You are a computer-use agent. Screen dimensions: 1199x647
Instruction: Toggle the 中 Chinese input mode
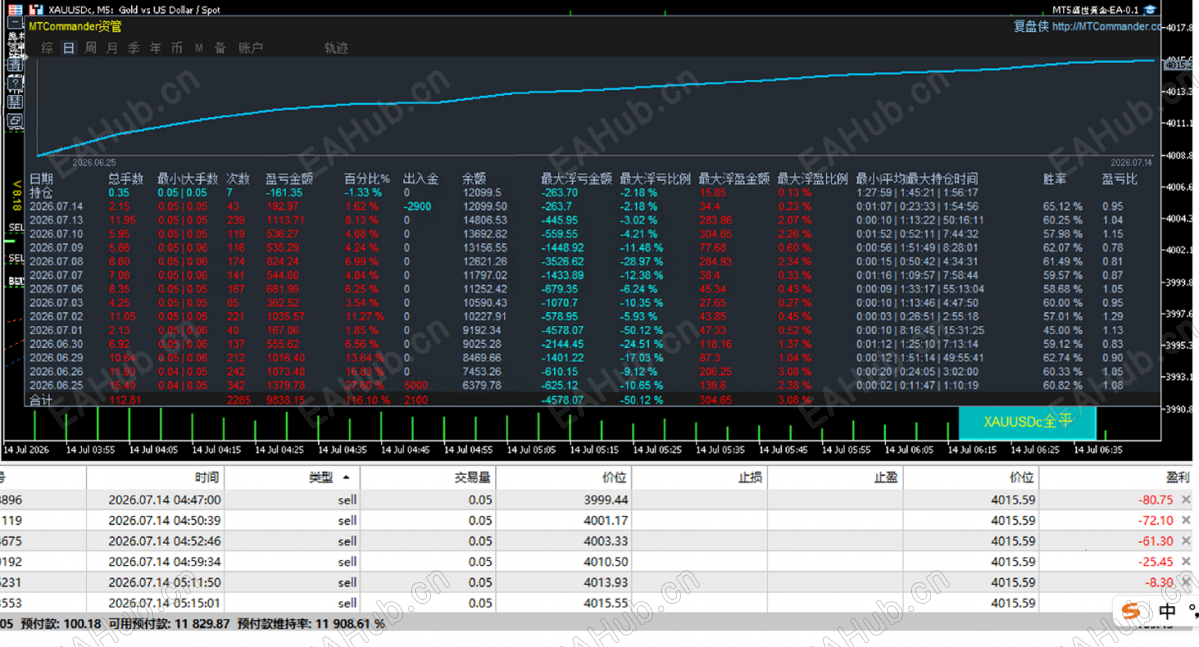(x=1167, y=611)
